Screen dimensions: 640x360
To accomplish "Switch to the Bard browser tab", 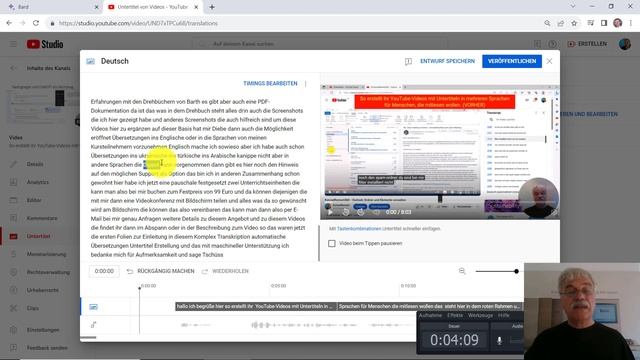I will coord(51,7).
